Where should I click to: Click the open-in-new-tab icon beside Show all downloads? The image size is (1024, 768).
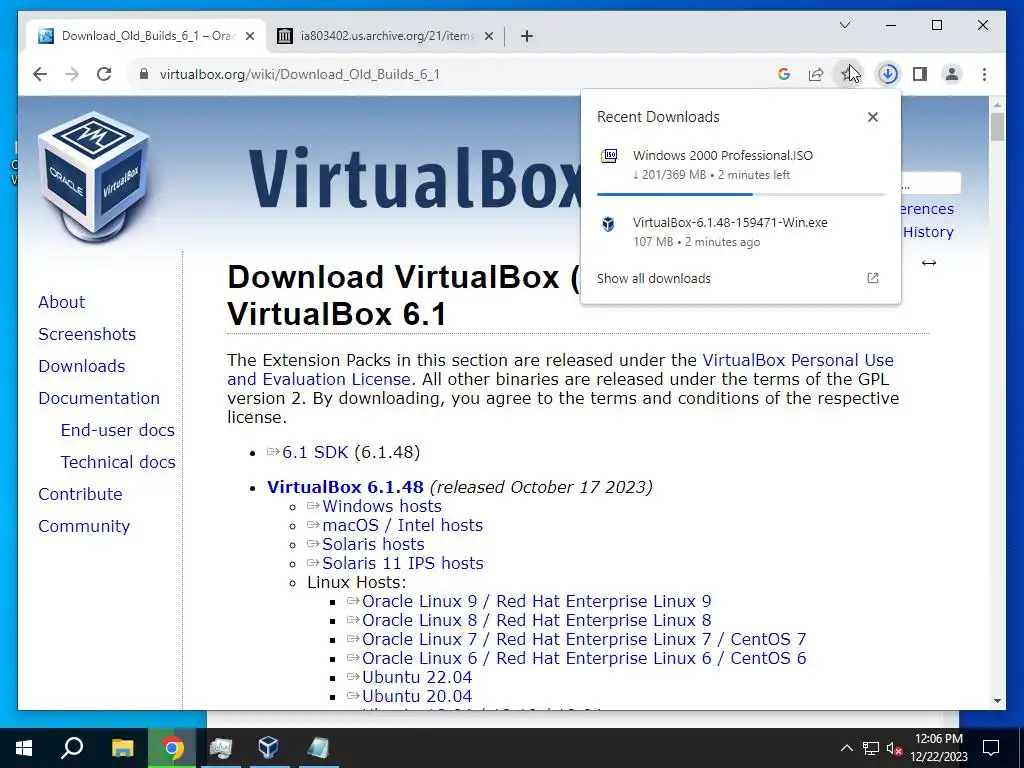872,278
